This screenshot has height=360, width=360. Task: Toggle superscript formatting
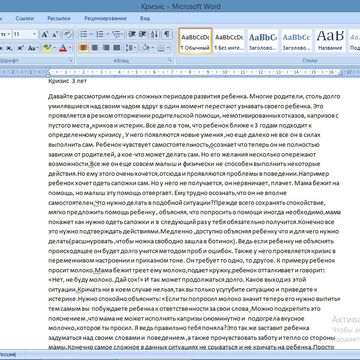(20, 48)
